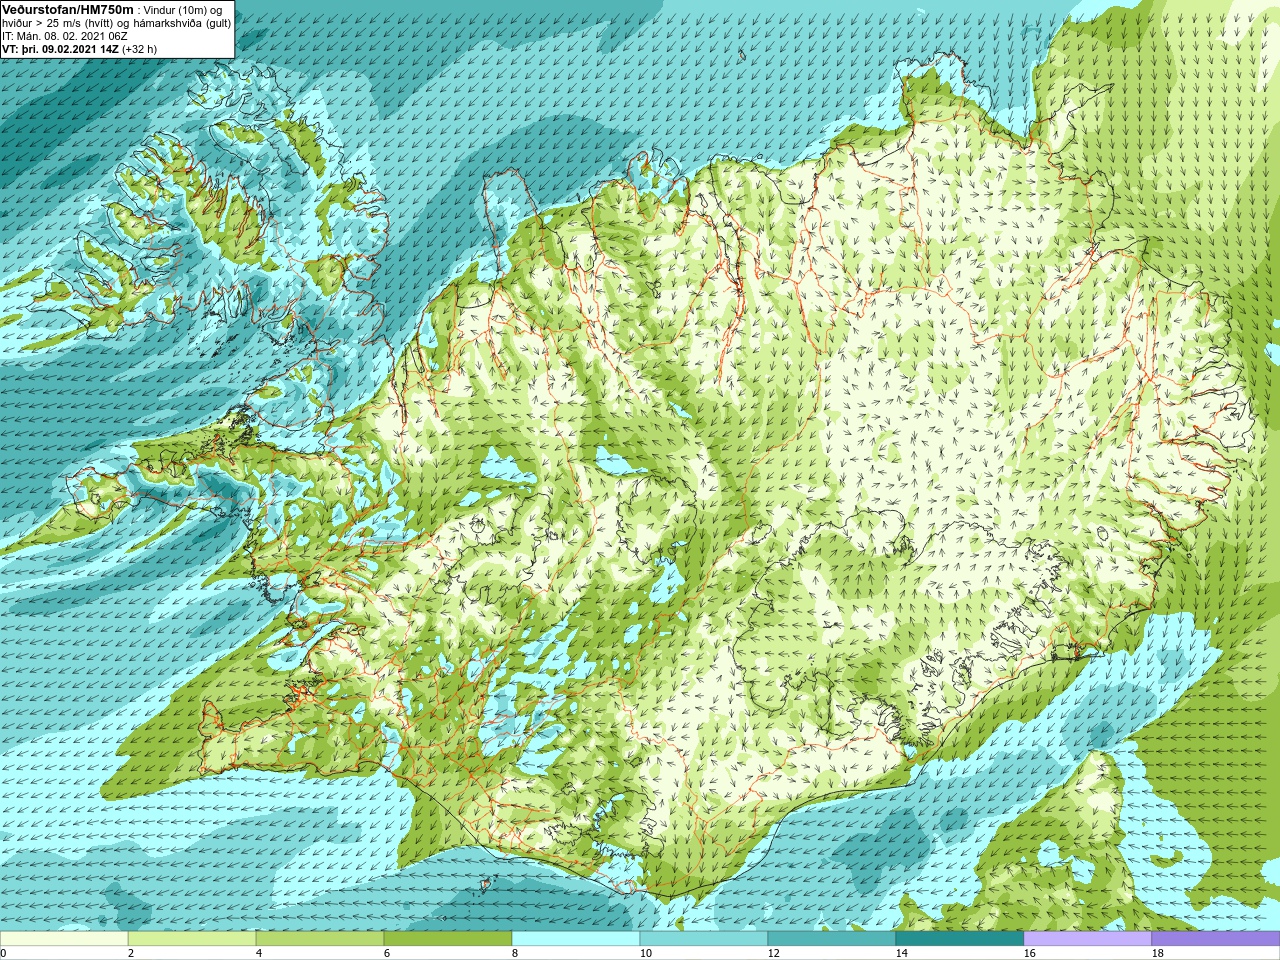Click the legend tick label '14'
Viewport: 1280px width, 960px height.
901,953
